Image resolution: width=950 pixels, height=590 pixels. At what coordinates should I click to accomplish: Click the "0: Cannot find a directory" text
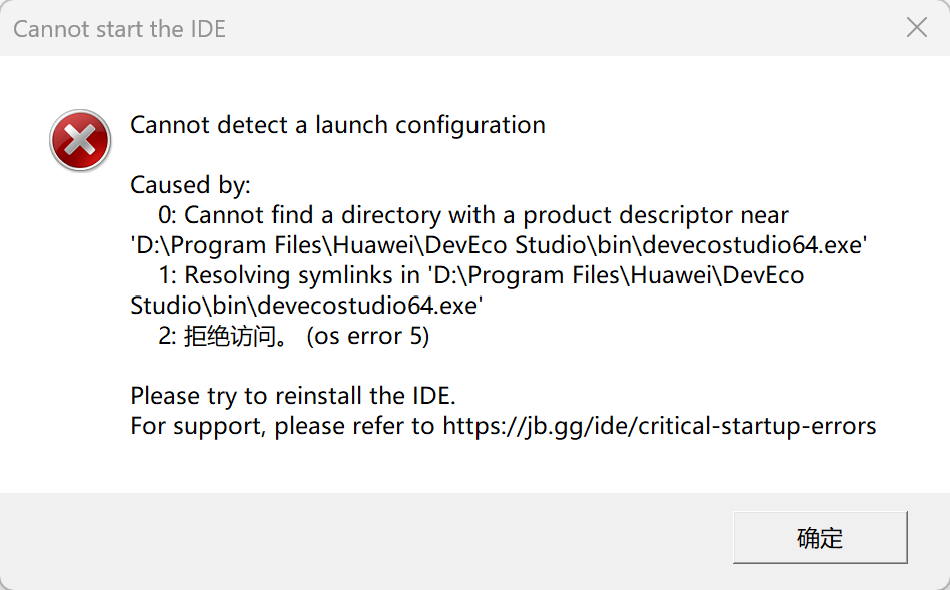point(299,215)
